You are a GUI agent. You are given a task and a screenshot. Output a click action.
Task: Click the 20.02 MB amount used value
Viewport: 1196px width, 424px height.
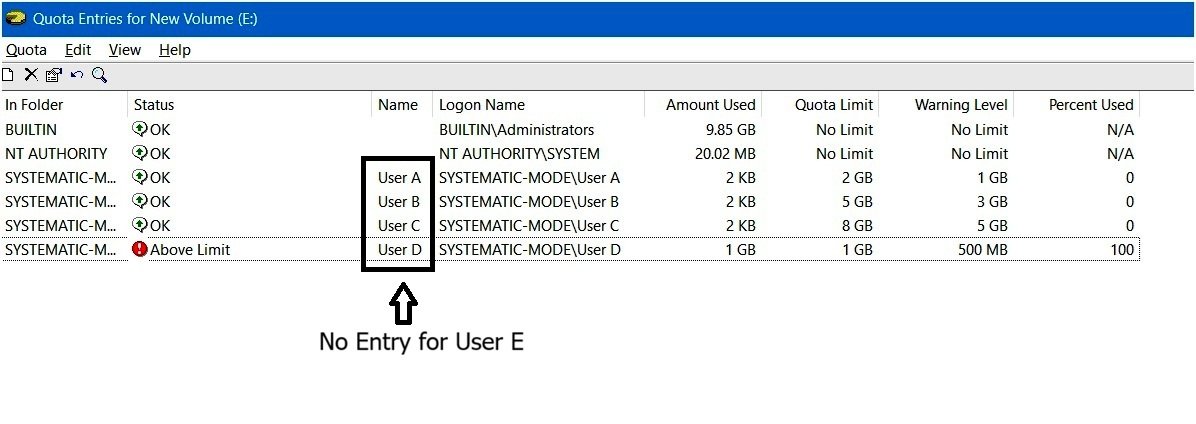coord(725,154)
